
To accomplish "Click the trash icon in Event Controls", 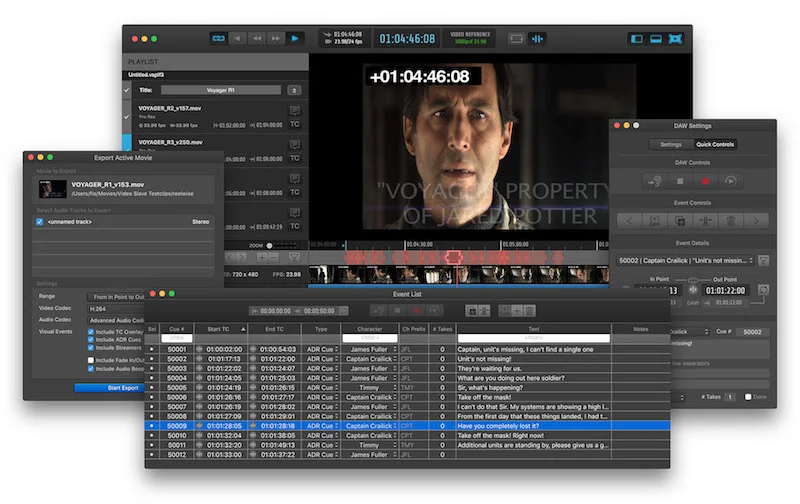I will point(731,221).
